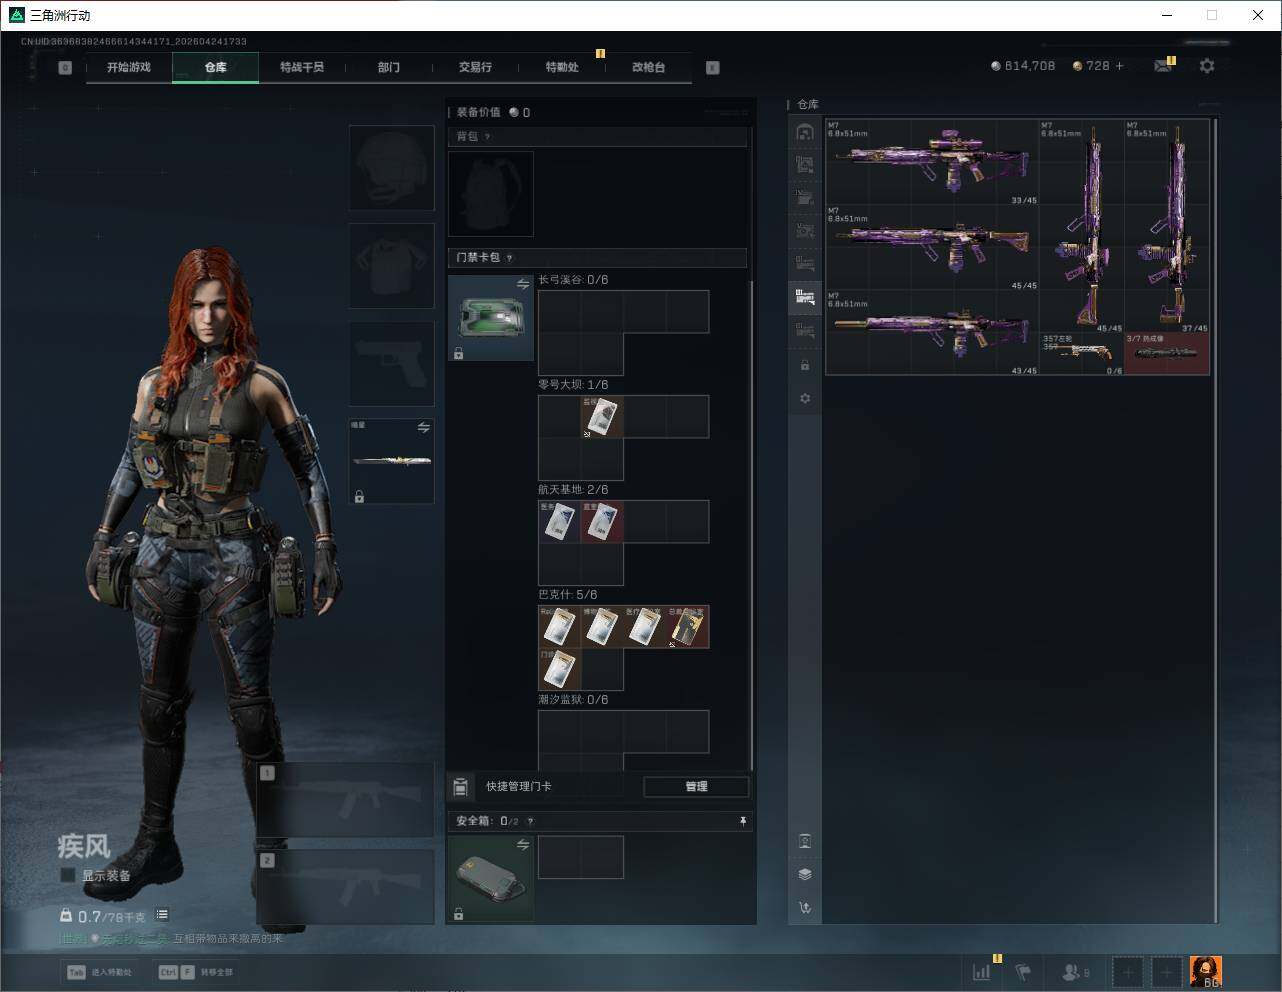Viewport: 1282px width, 992px height.
Task: Click primary weapon slot 1
Action: point(345,800)
